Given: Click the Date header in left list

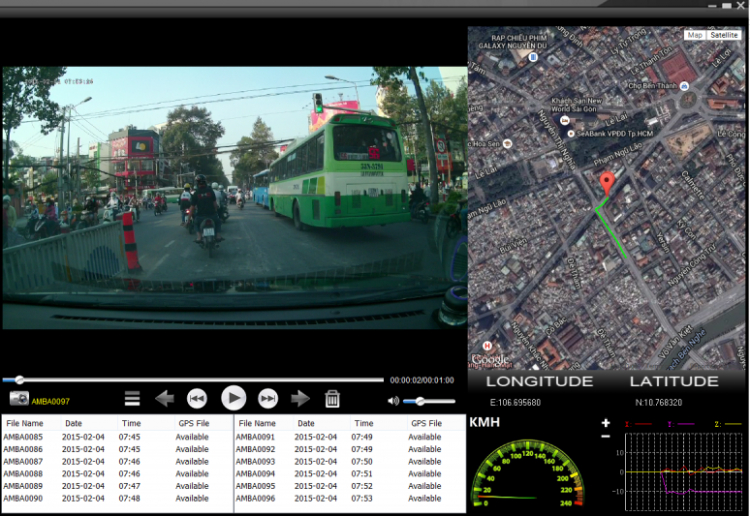Looking at the screenshot, I should [x=74, y=423].
